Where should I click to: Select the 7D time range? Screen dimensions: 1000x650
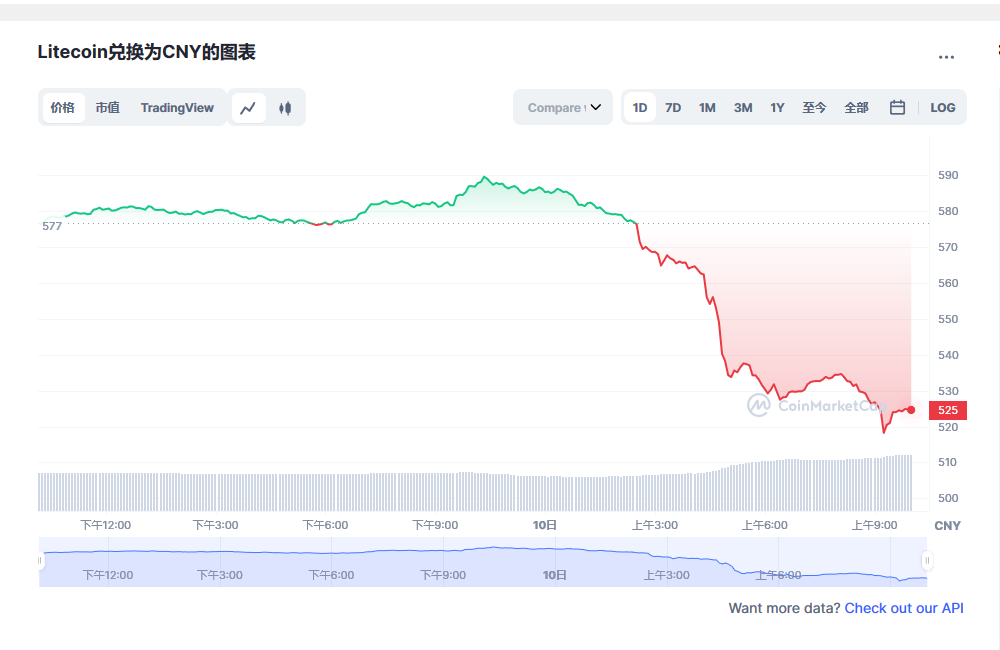click(x=672, y=107)
